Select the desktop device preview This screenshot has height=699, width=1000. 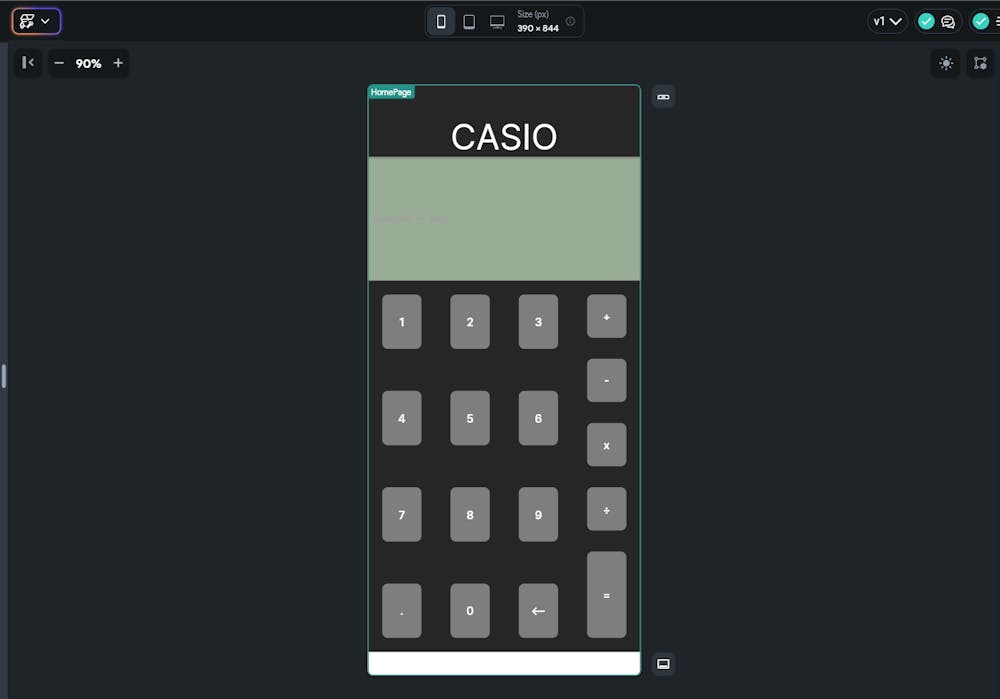[x=497, y=22]
